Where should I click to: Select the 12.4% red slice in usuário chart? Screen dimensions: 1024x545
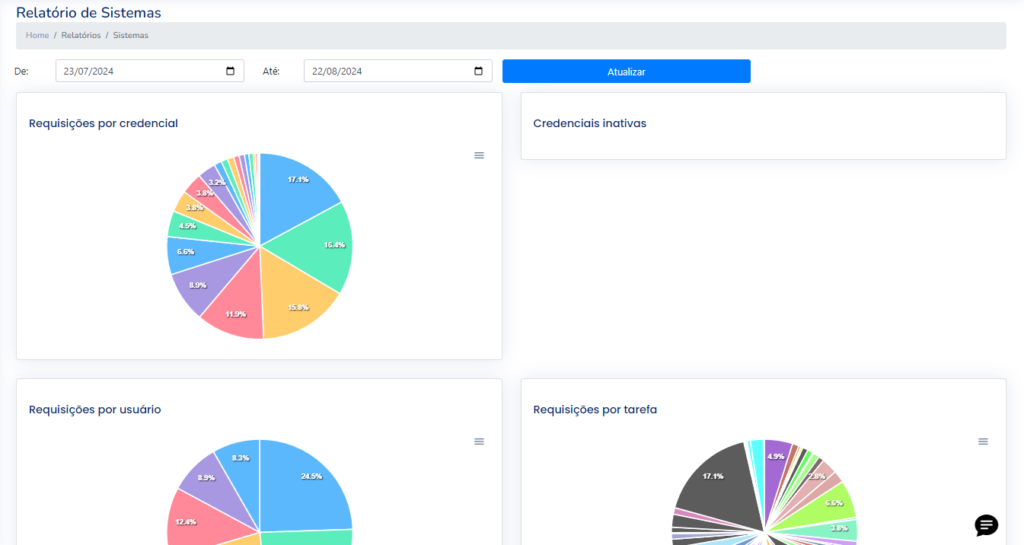(202, 519)
